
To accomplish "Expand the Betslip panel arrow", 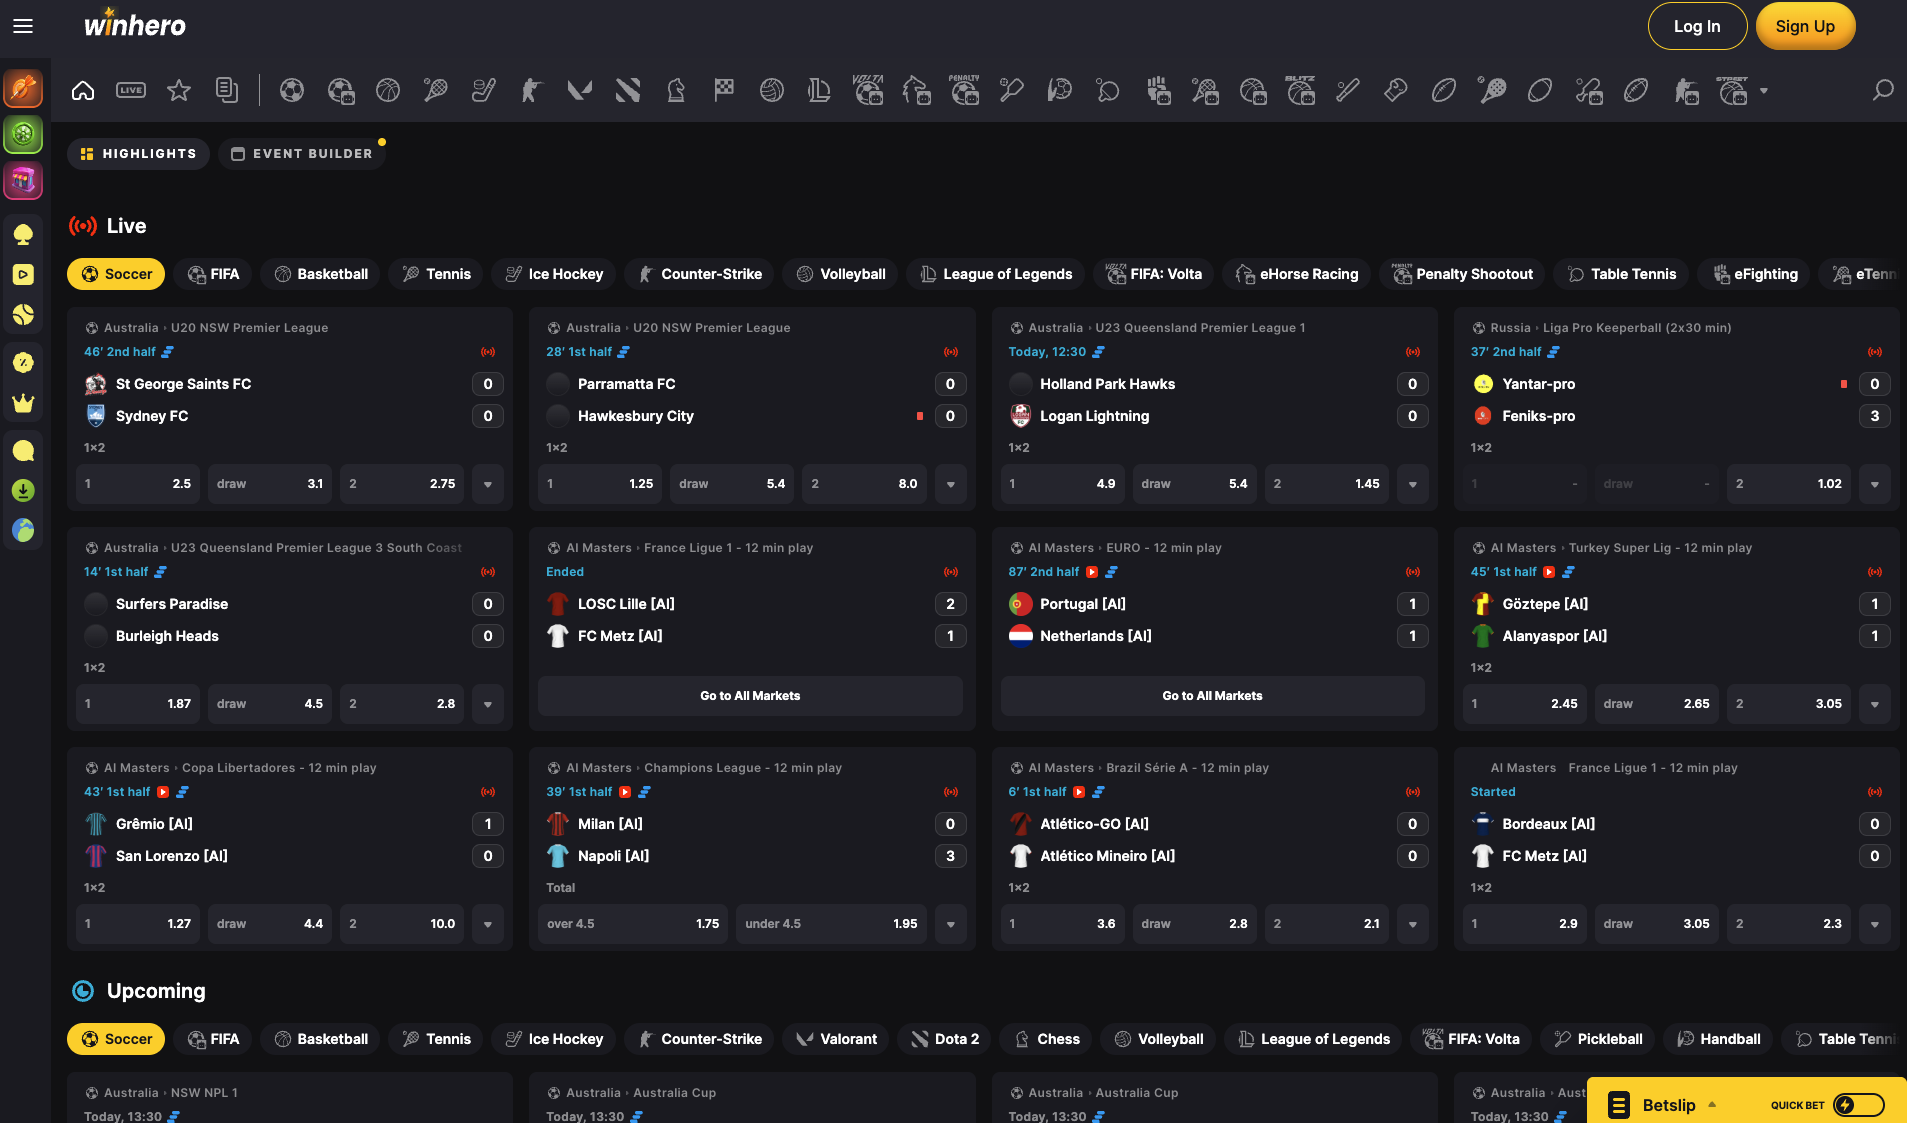I will pyautogui.click(x=1712, y=1105).
